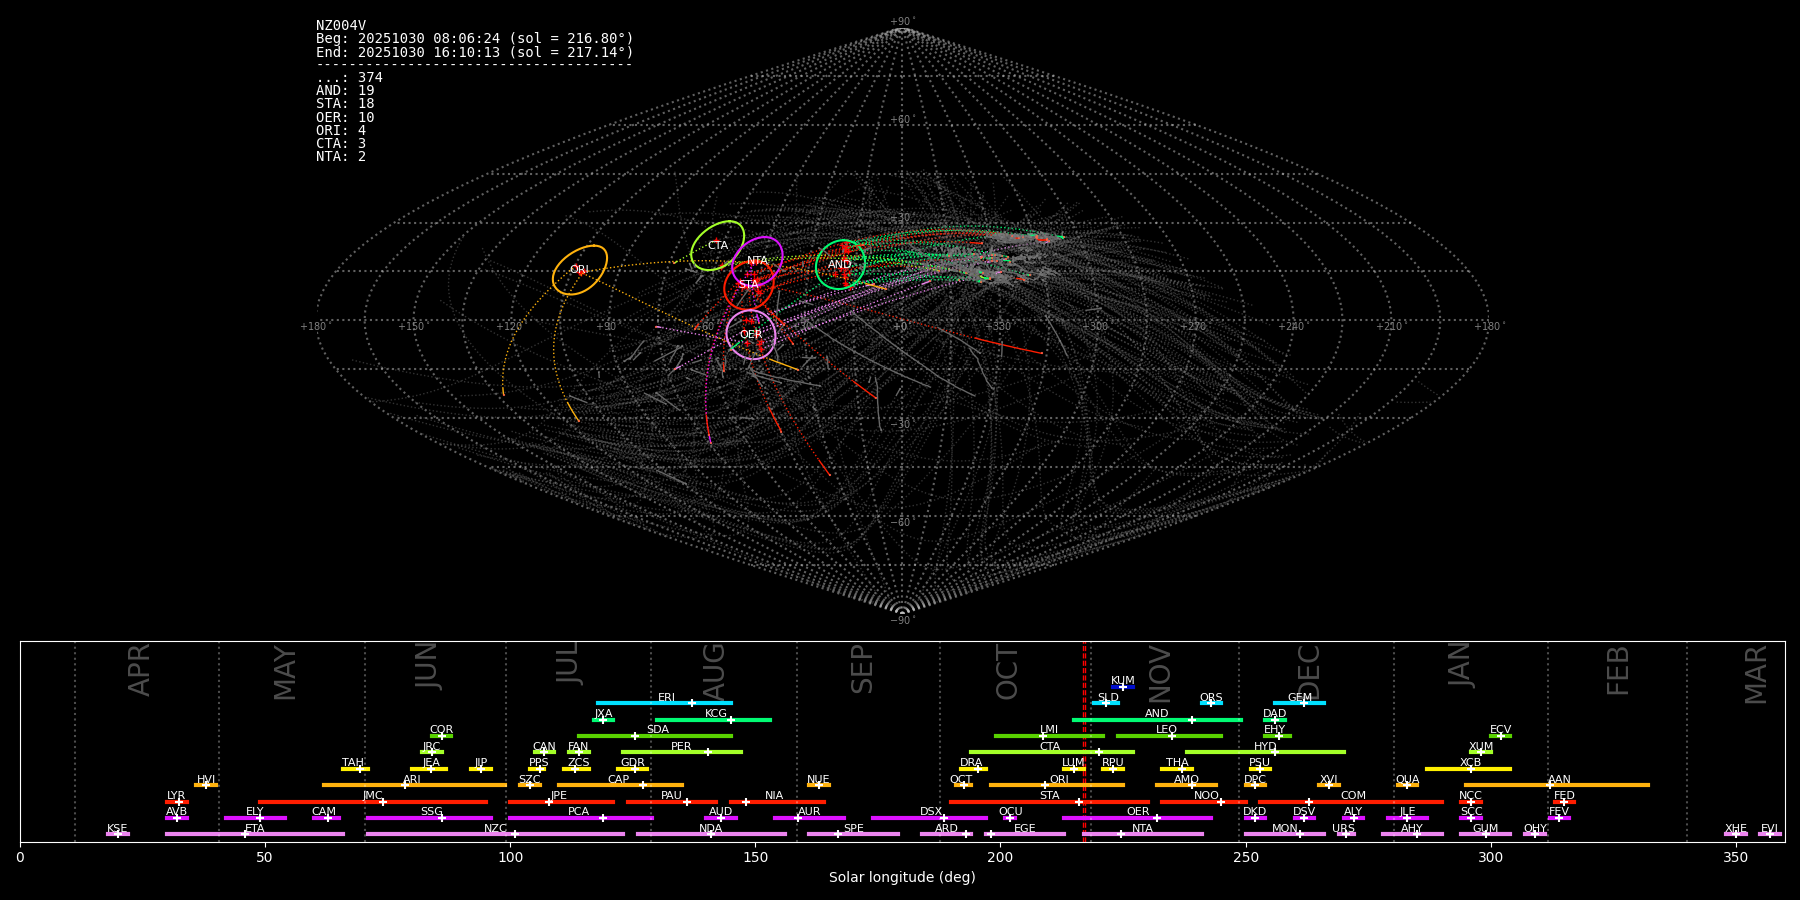Select the SDA shower label in timeline
Viewport: 1800px width, 900px height.
658,730
